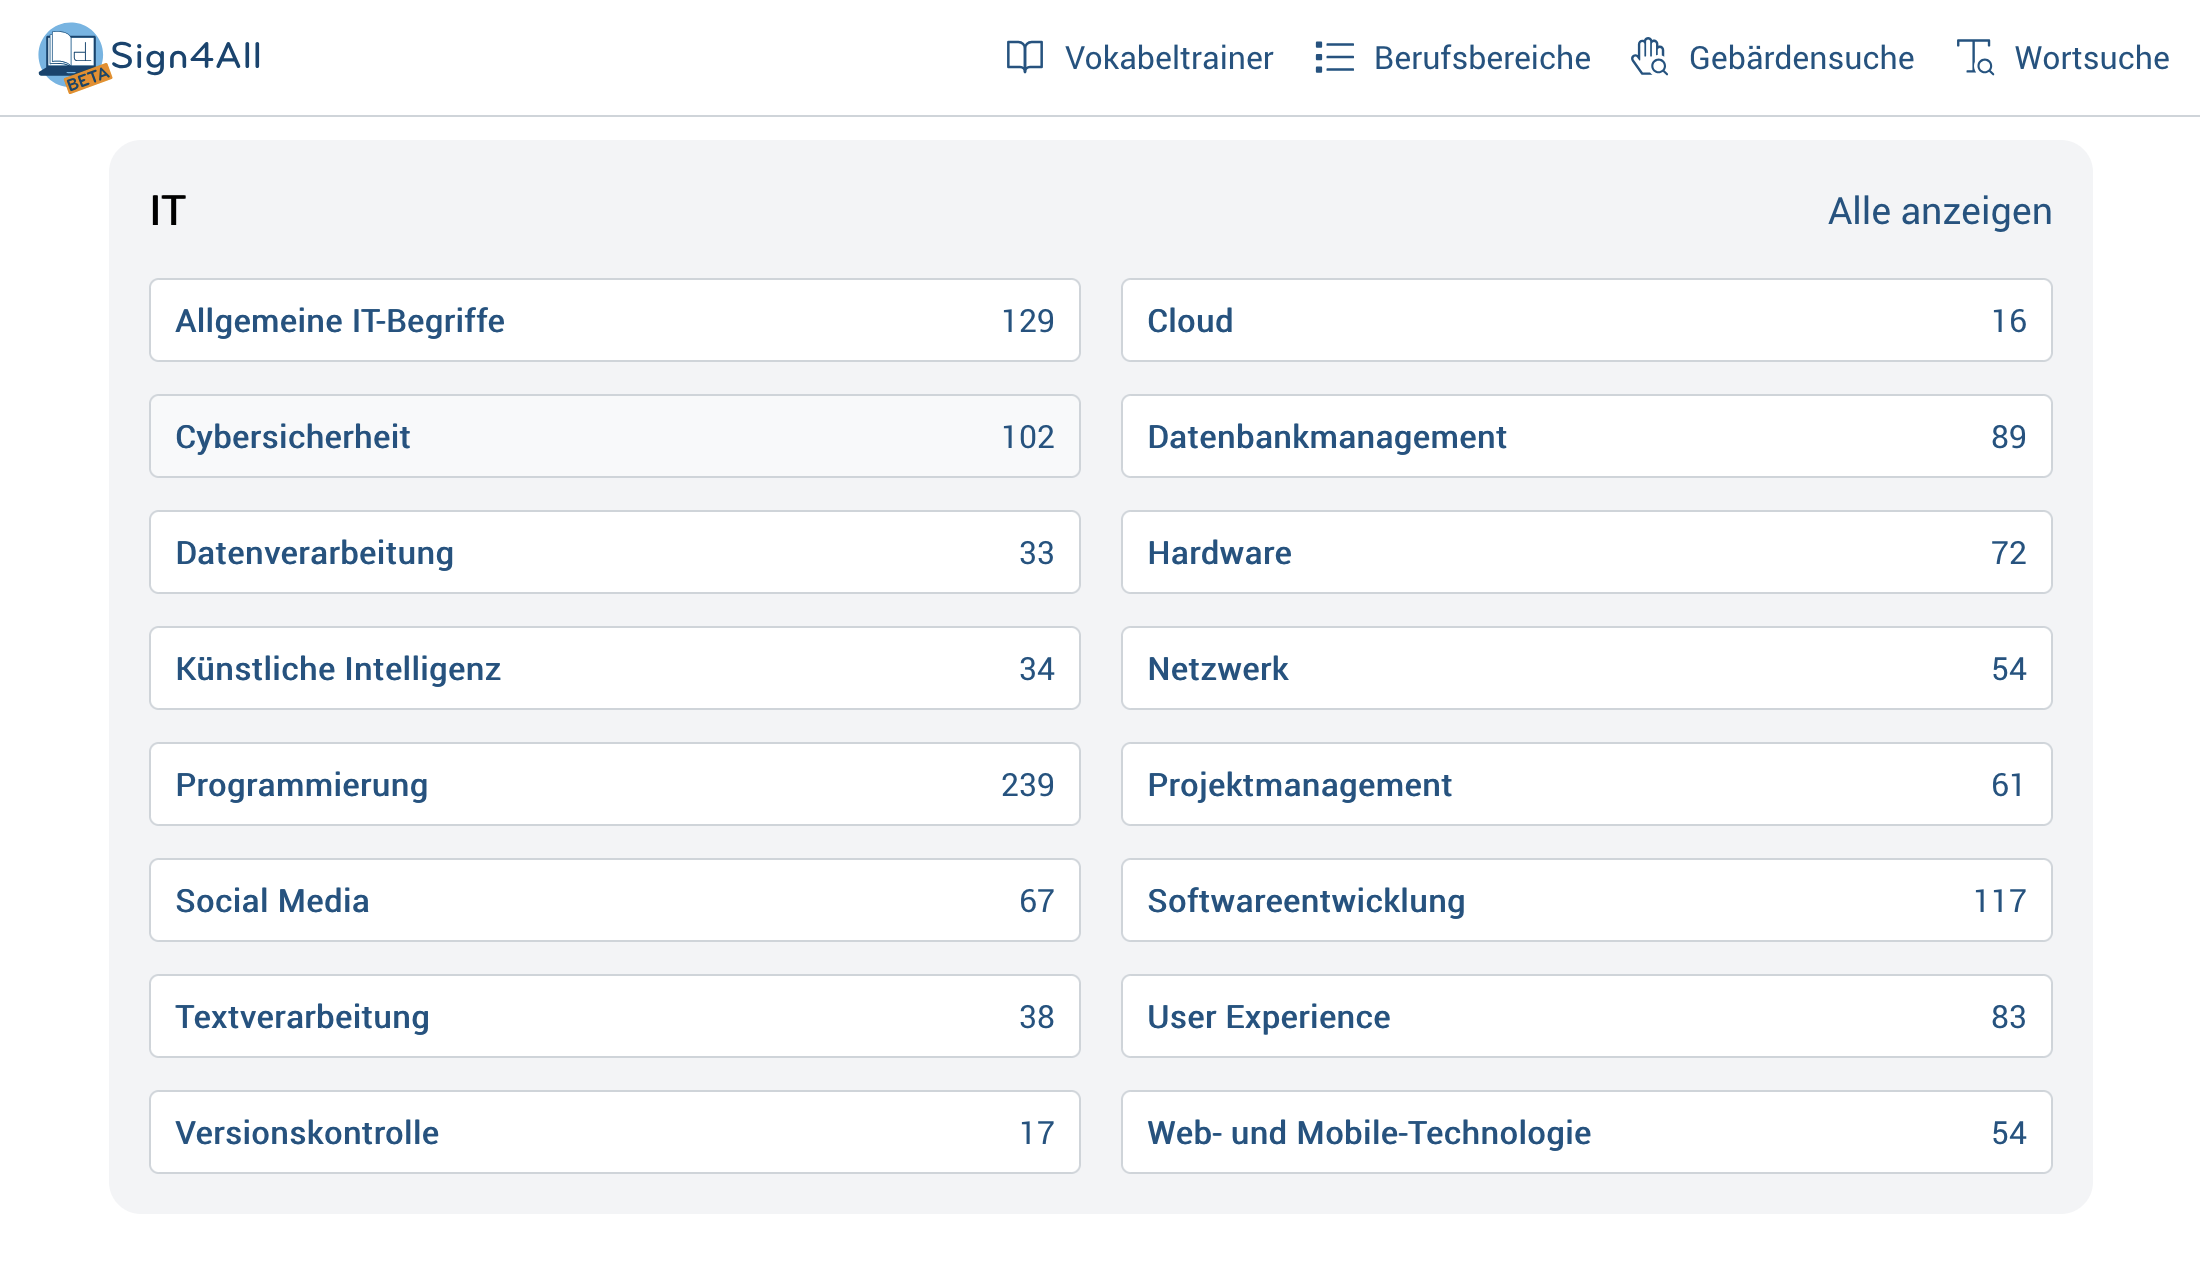Image resolution: width=2200 pixels, height=1272 pixels.
Task: Click the Wortsuche text search icon
Action: click(1975, 57)
